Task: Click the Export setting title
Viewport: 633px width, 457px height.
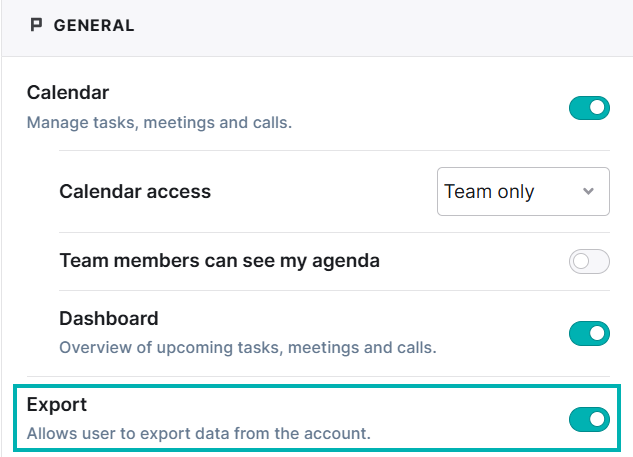Action: coord(57,405)
